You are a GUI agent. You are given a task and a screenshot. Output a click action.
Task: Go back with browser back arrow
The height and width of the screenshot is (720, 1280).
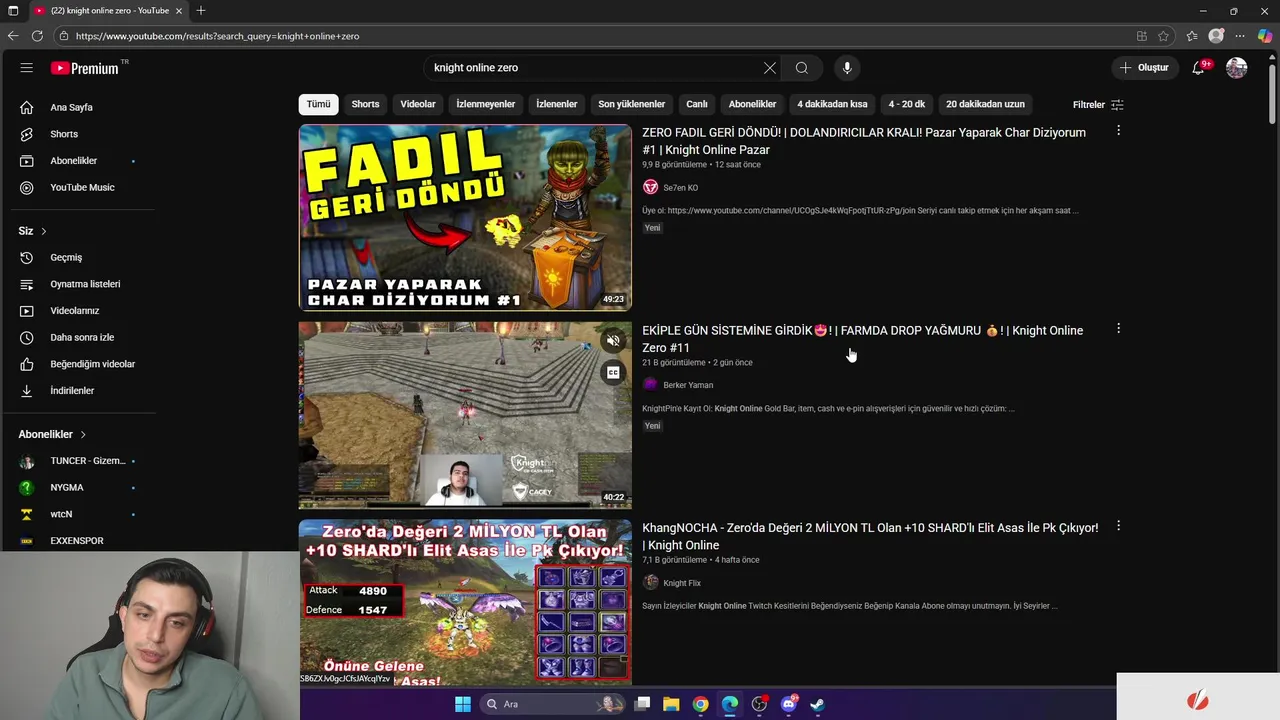[x=12, y=36]
